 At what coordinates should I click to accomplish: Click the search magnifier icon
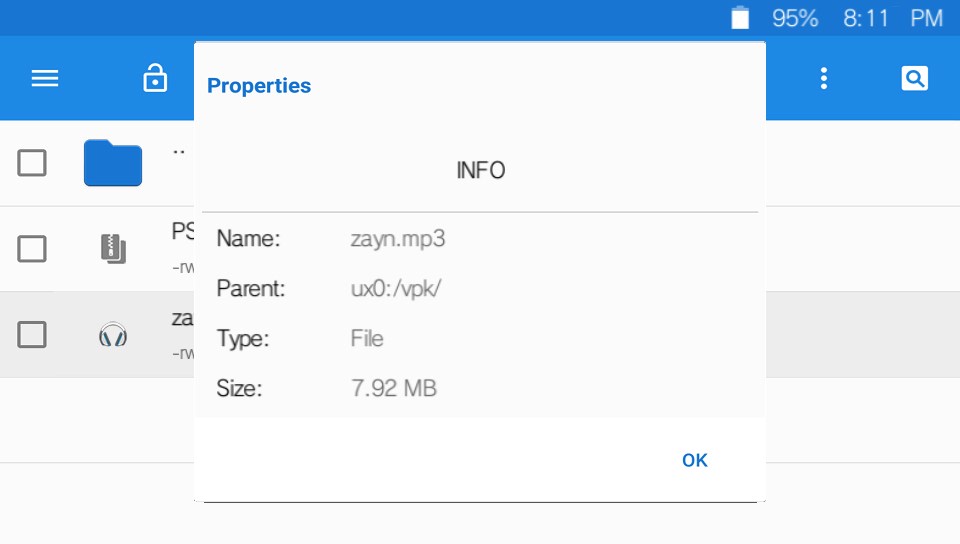(915, 78)
